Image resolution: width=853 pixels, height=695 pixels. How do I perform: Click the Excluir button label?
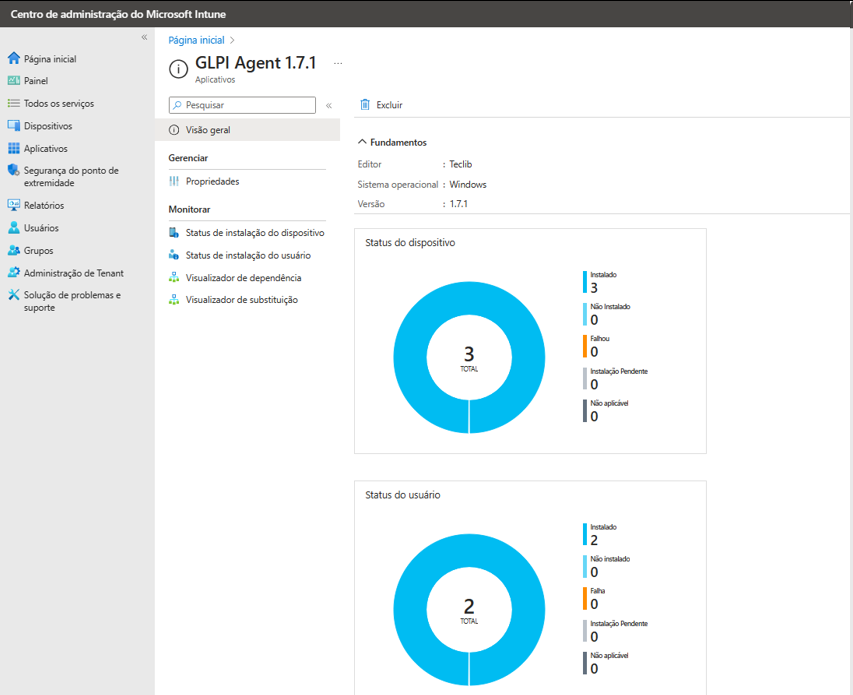[390, 105]
